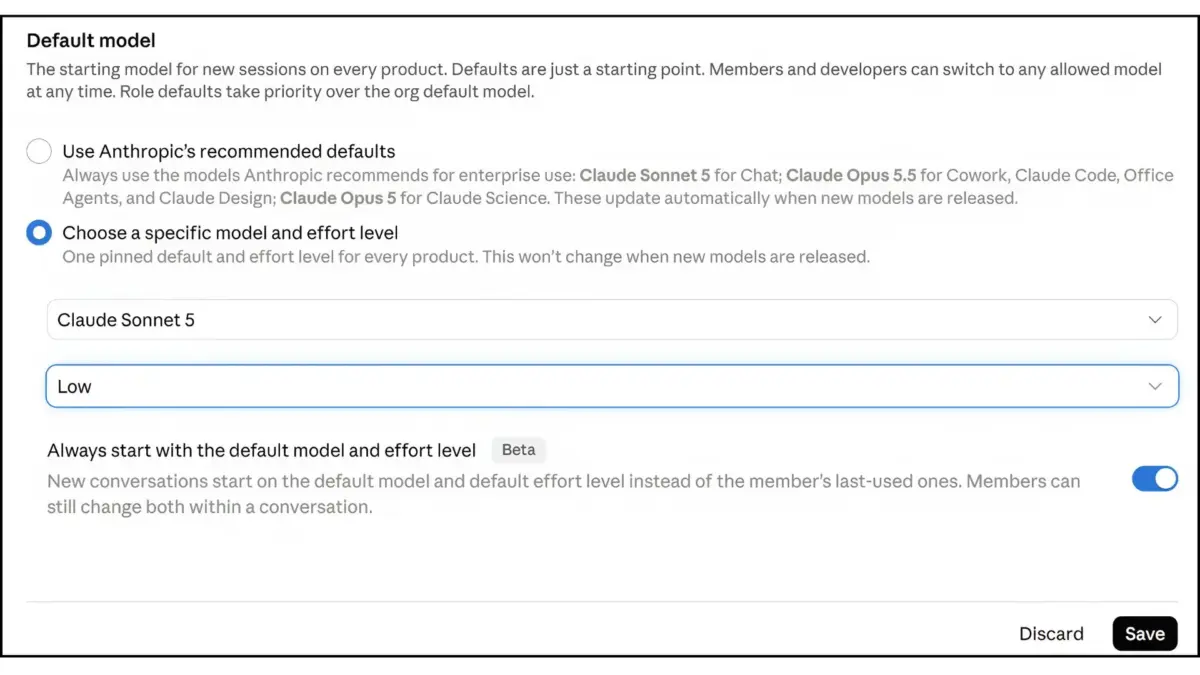Image resolution: width=1200 pixels, height=675 pixels.
Task: Click the chevron arrow on the Low dropdown
Action: [1155, 386]
